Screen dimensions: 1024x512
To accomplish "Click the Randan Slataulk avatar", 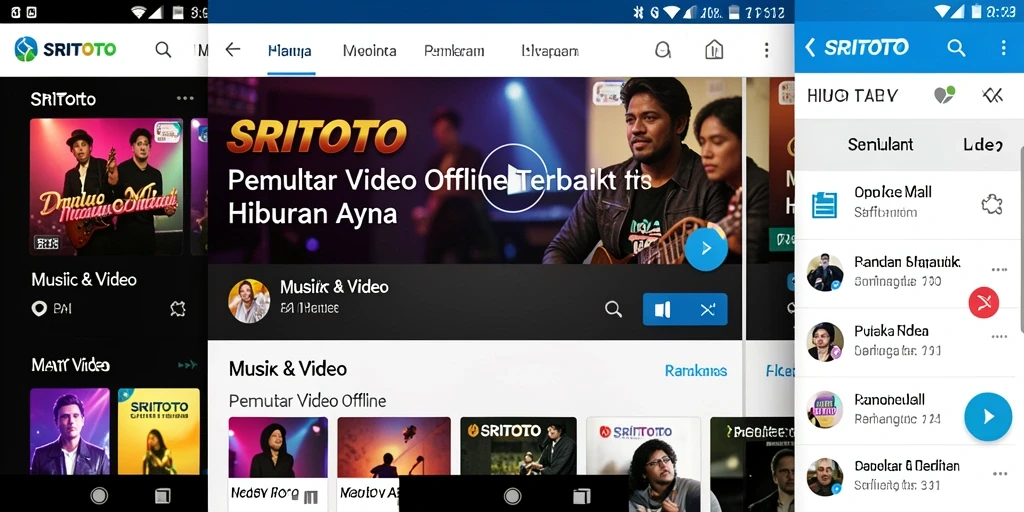I will (x=825, y=272).
